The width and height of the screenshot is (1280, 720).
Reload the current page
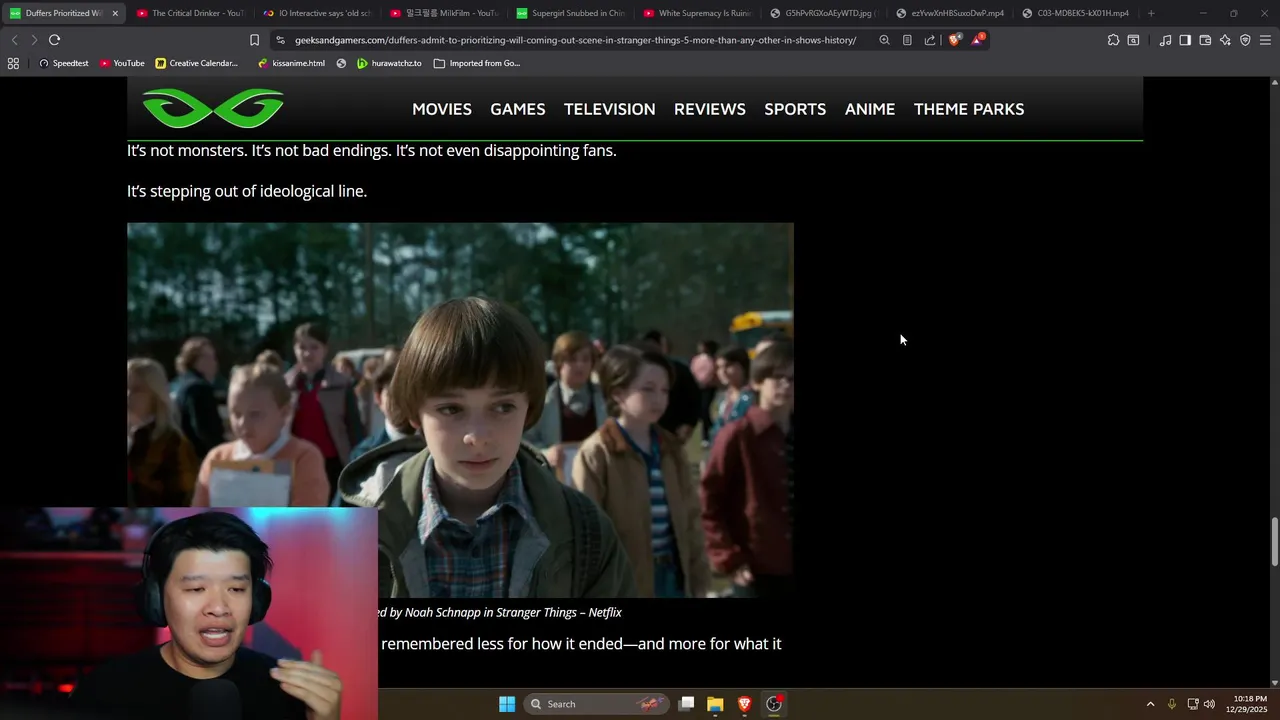pyautogui.click(x=54, y=40)
